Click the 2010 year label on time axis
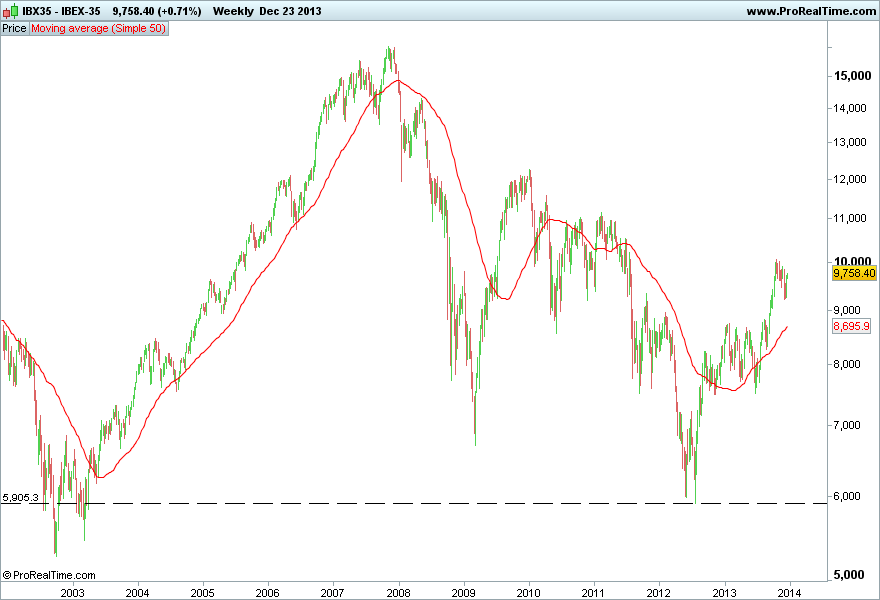This screenshot has width=880, height=600. 528,593
